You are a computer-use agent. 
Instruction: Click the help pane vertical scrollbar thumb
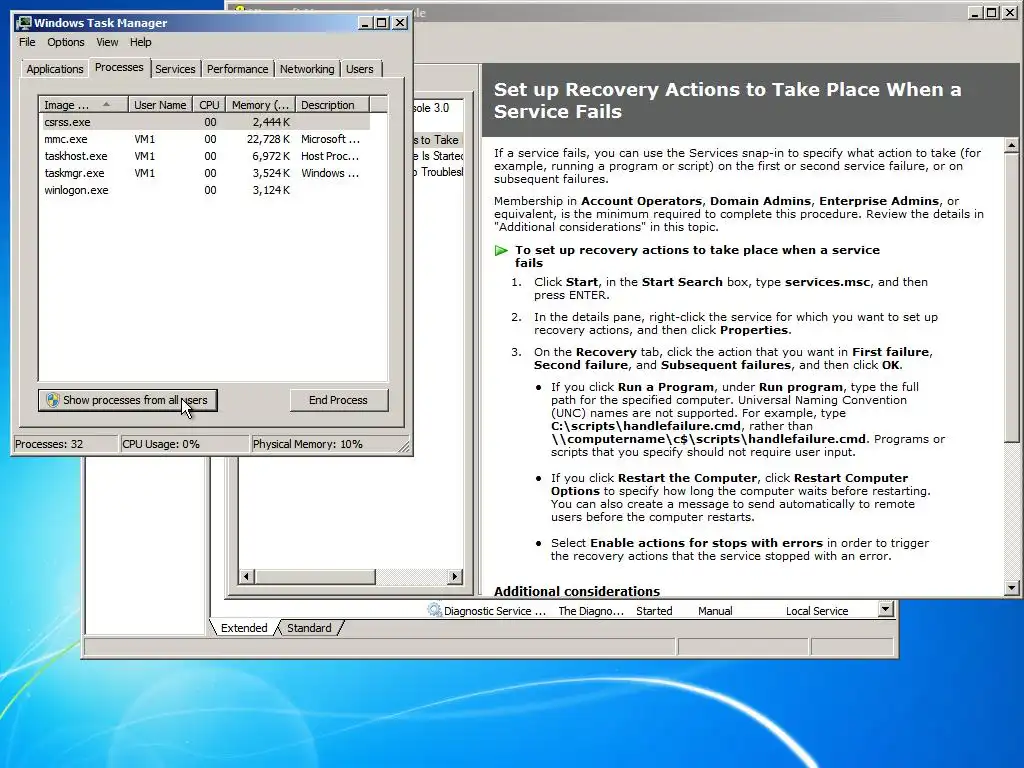1011,298
